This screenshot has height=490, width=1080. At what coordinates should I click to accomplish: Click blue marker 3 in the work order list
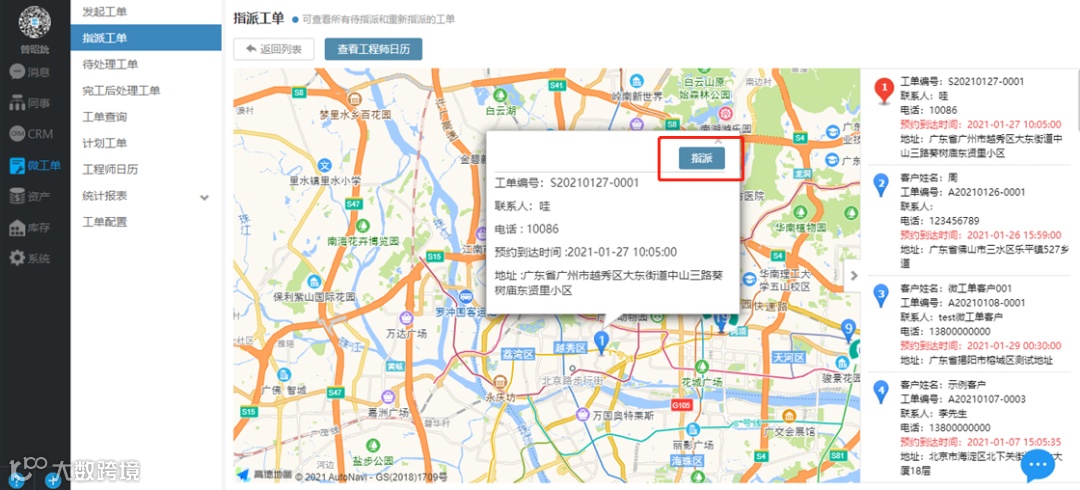pos(880,295)
